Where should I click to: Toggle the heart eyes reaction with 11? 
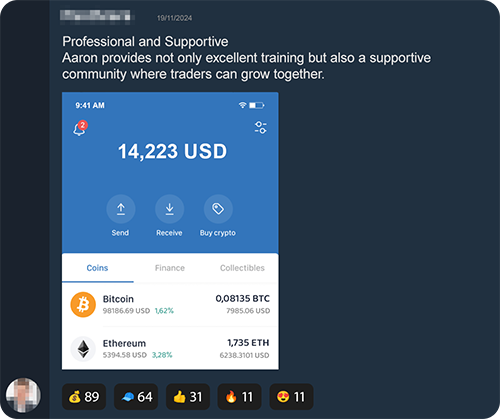(291, 397)
